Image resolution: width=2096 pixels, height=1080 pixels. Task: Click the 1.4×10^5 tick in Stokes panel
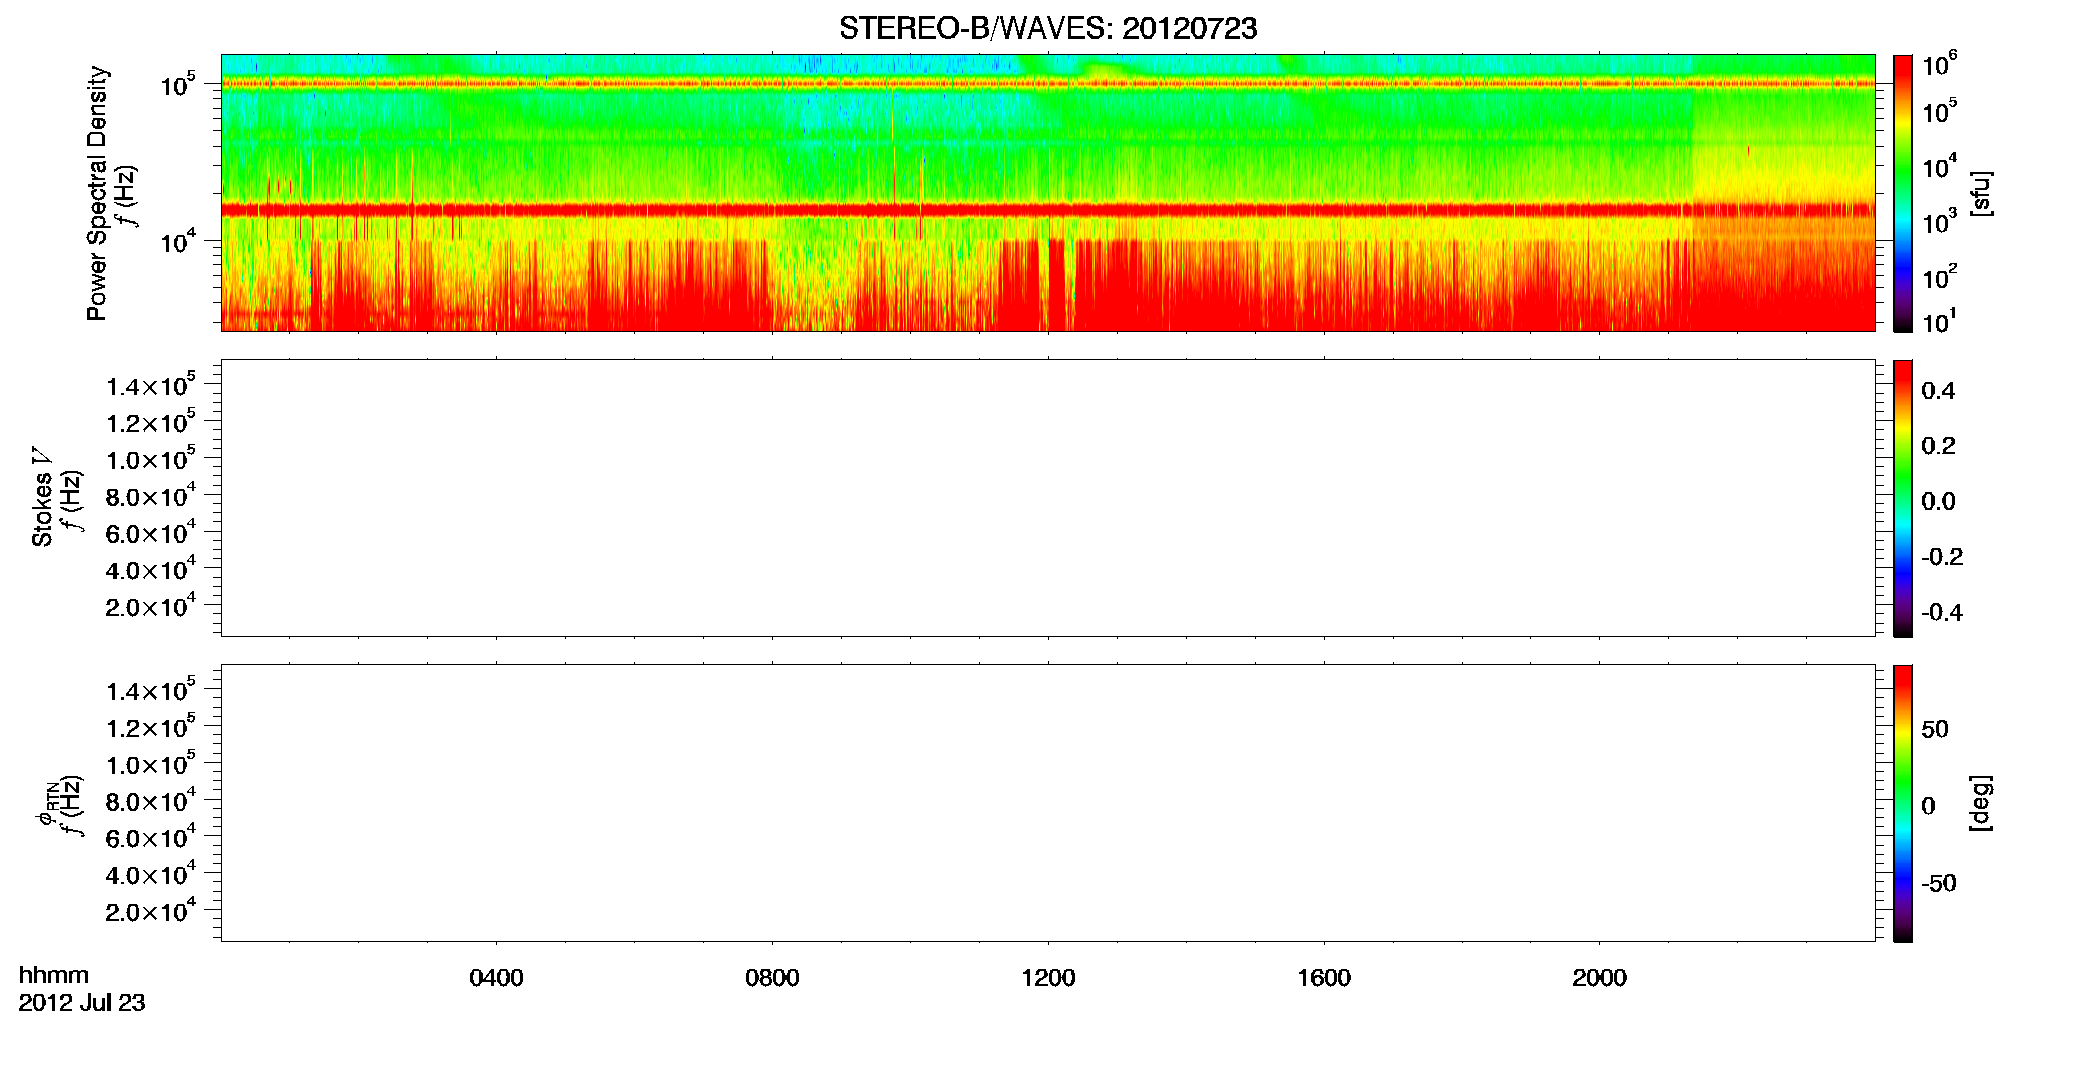[x=150, y=385]
